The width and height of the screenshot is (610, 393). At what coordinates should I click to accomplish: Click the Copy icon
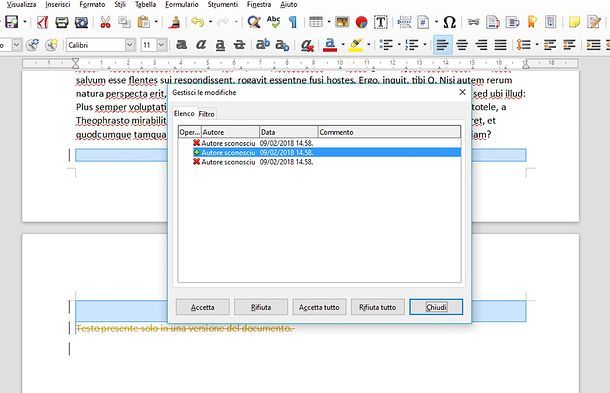[x=124, y=22]
